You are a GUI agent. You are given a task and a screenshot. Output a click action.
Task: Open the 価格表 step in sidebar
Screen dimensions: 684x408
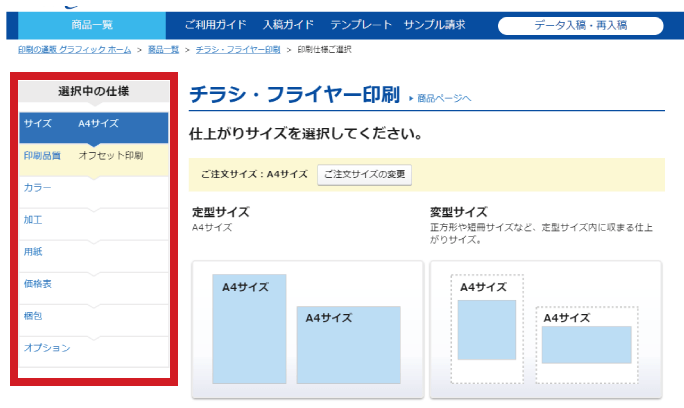tap(37, 284)
